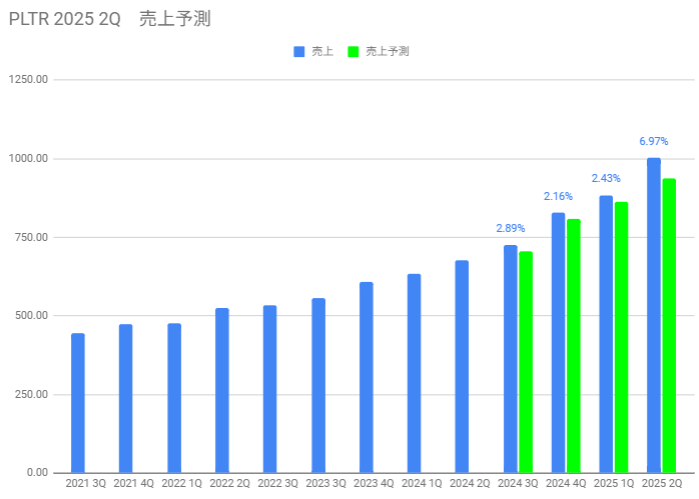699x499 pixels.
Task: Select the blue bar for 2022 1Q
Action: pyautogui.click(x=174, y=398)
